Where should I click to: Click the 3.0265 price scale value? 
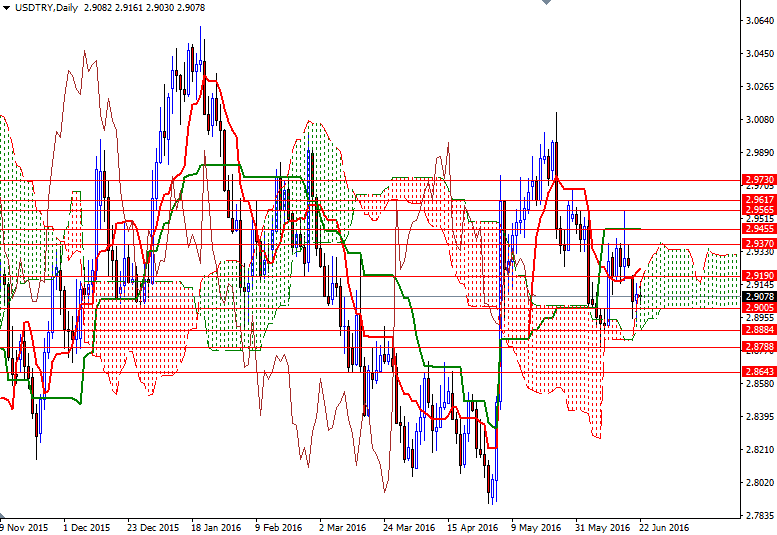(x=760, y=87)
